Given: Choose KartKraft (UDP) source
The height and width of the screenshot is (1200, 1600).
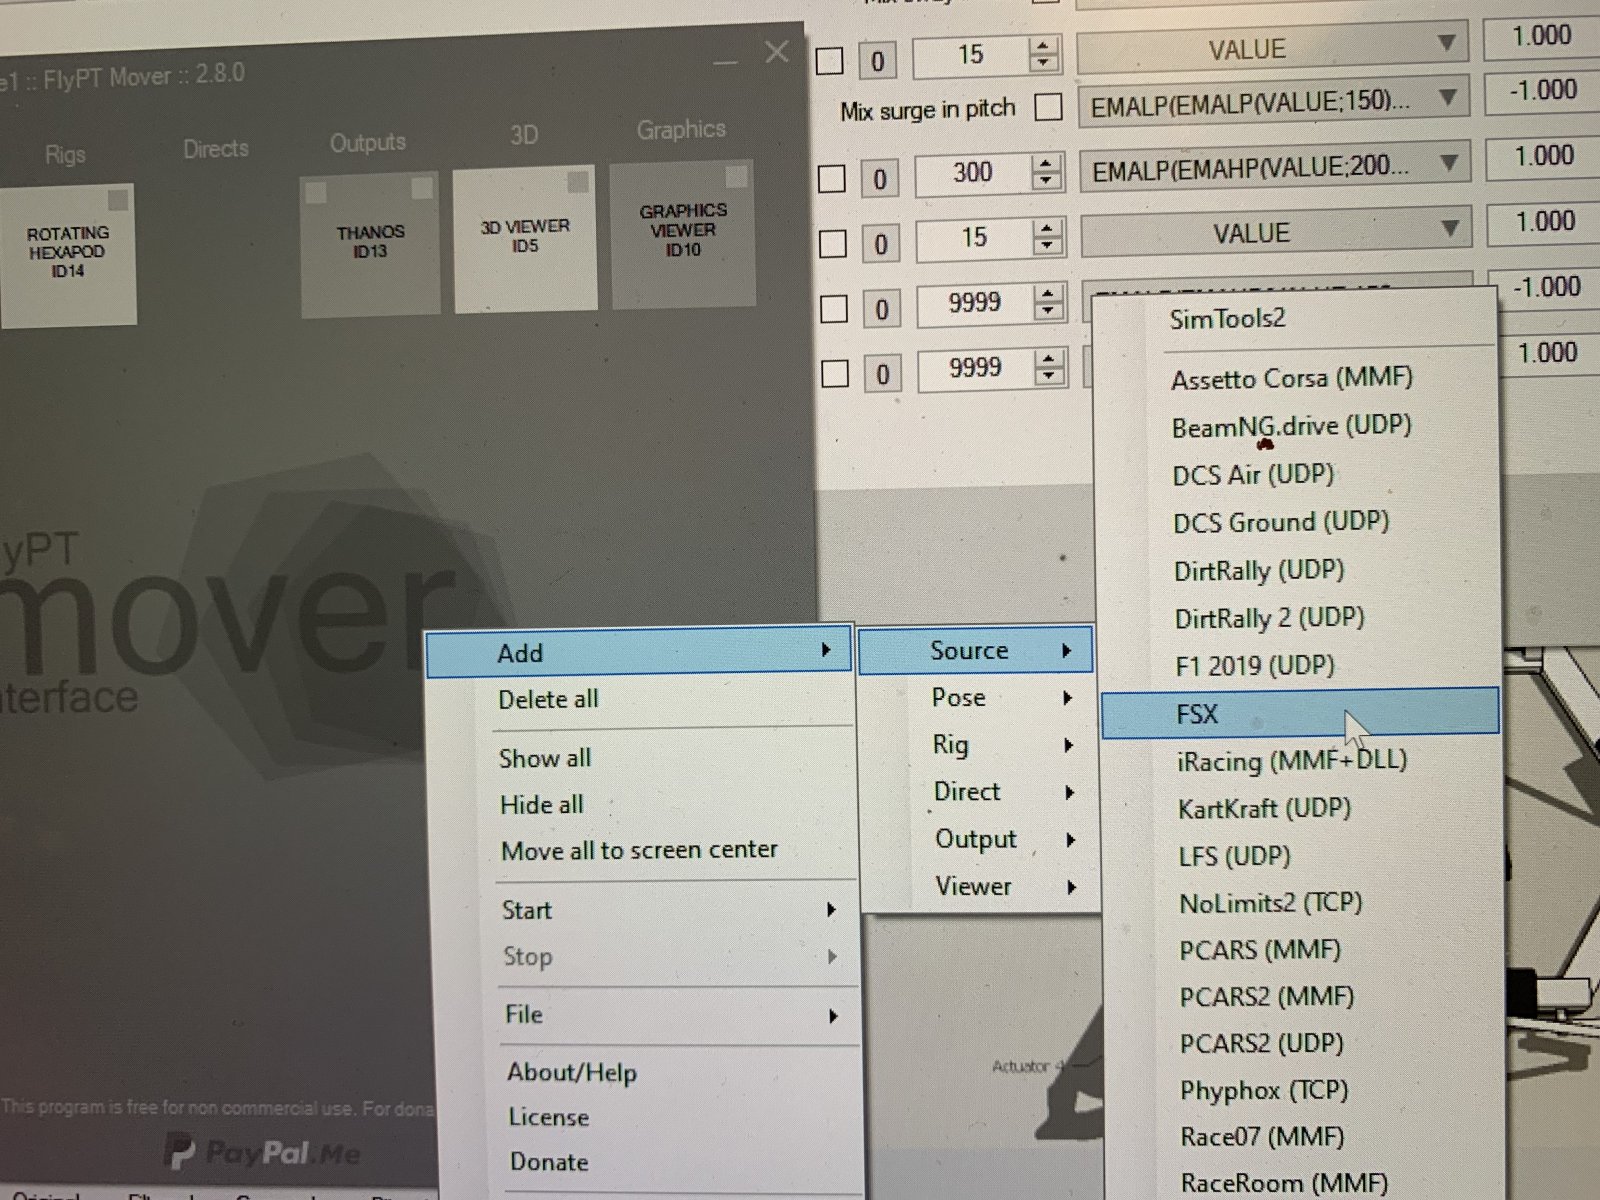Looking at the screenshot, I should 1264,808.
